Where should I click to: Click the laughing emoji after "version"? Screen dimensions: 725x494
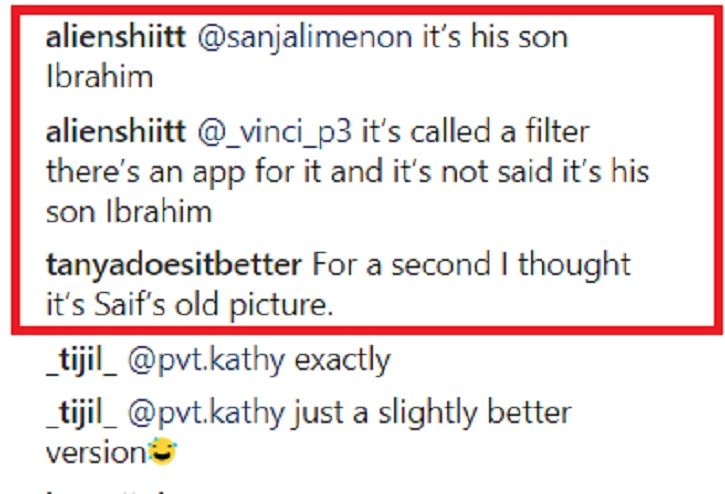point(161,451)
